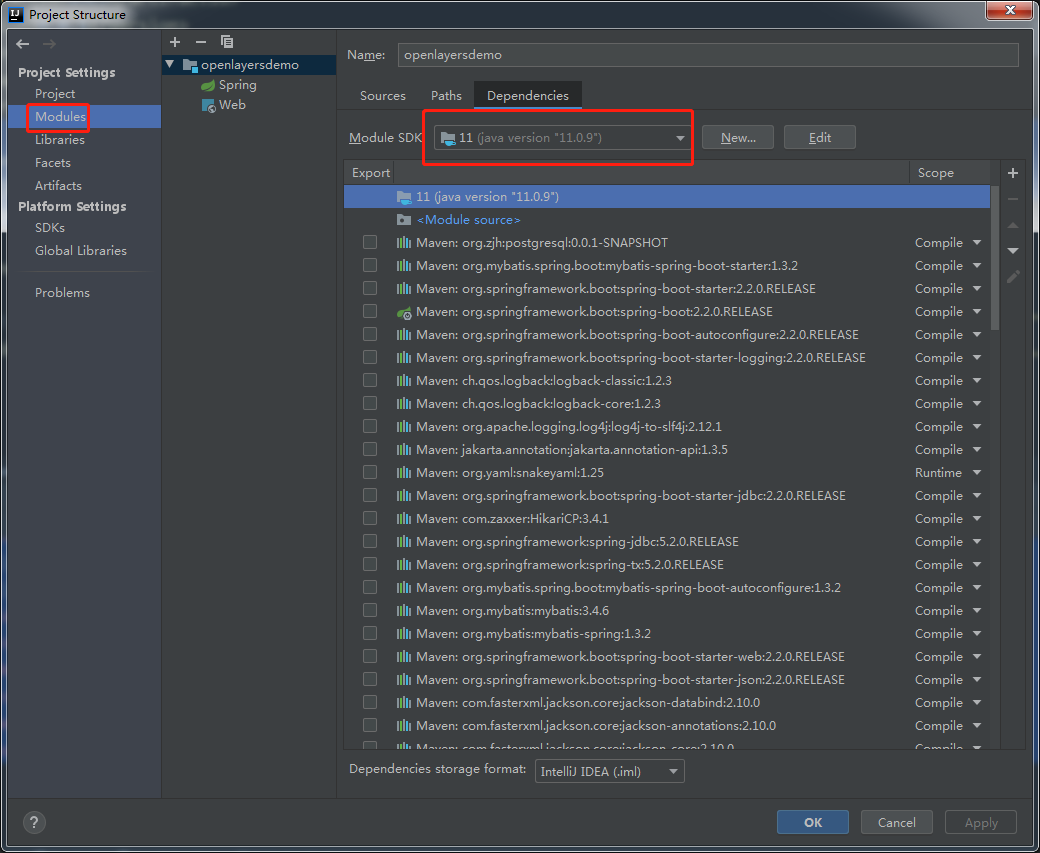Toggle export for logback-classic:1.2.3
The height and width of the screenshot is (853, 1040).
[x=370, y=380]
